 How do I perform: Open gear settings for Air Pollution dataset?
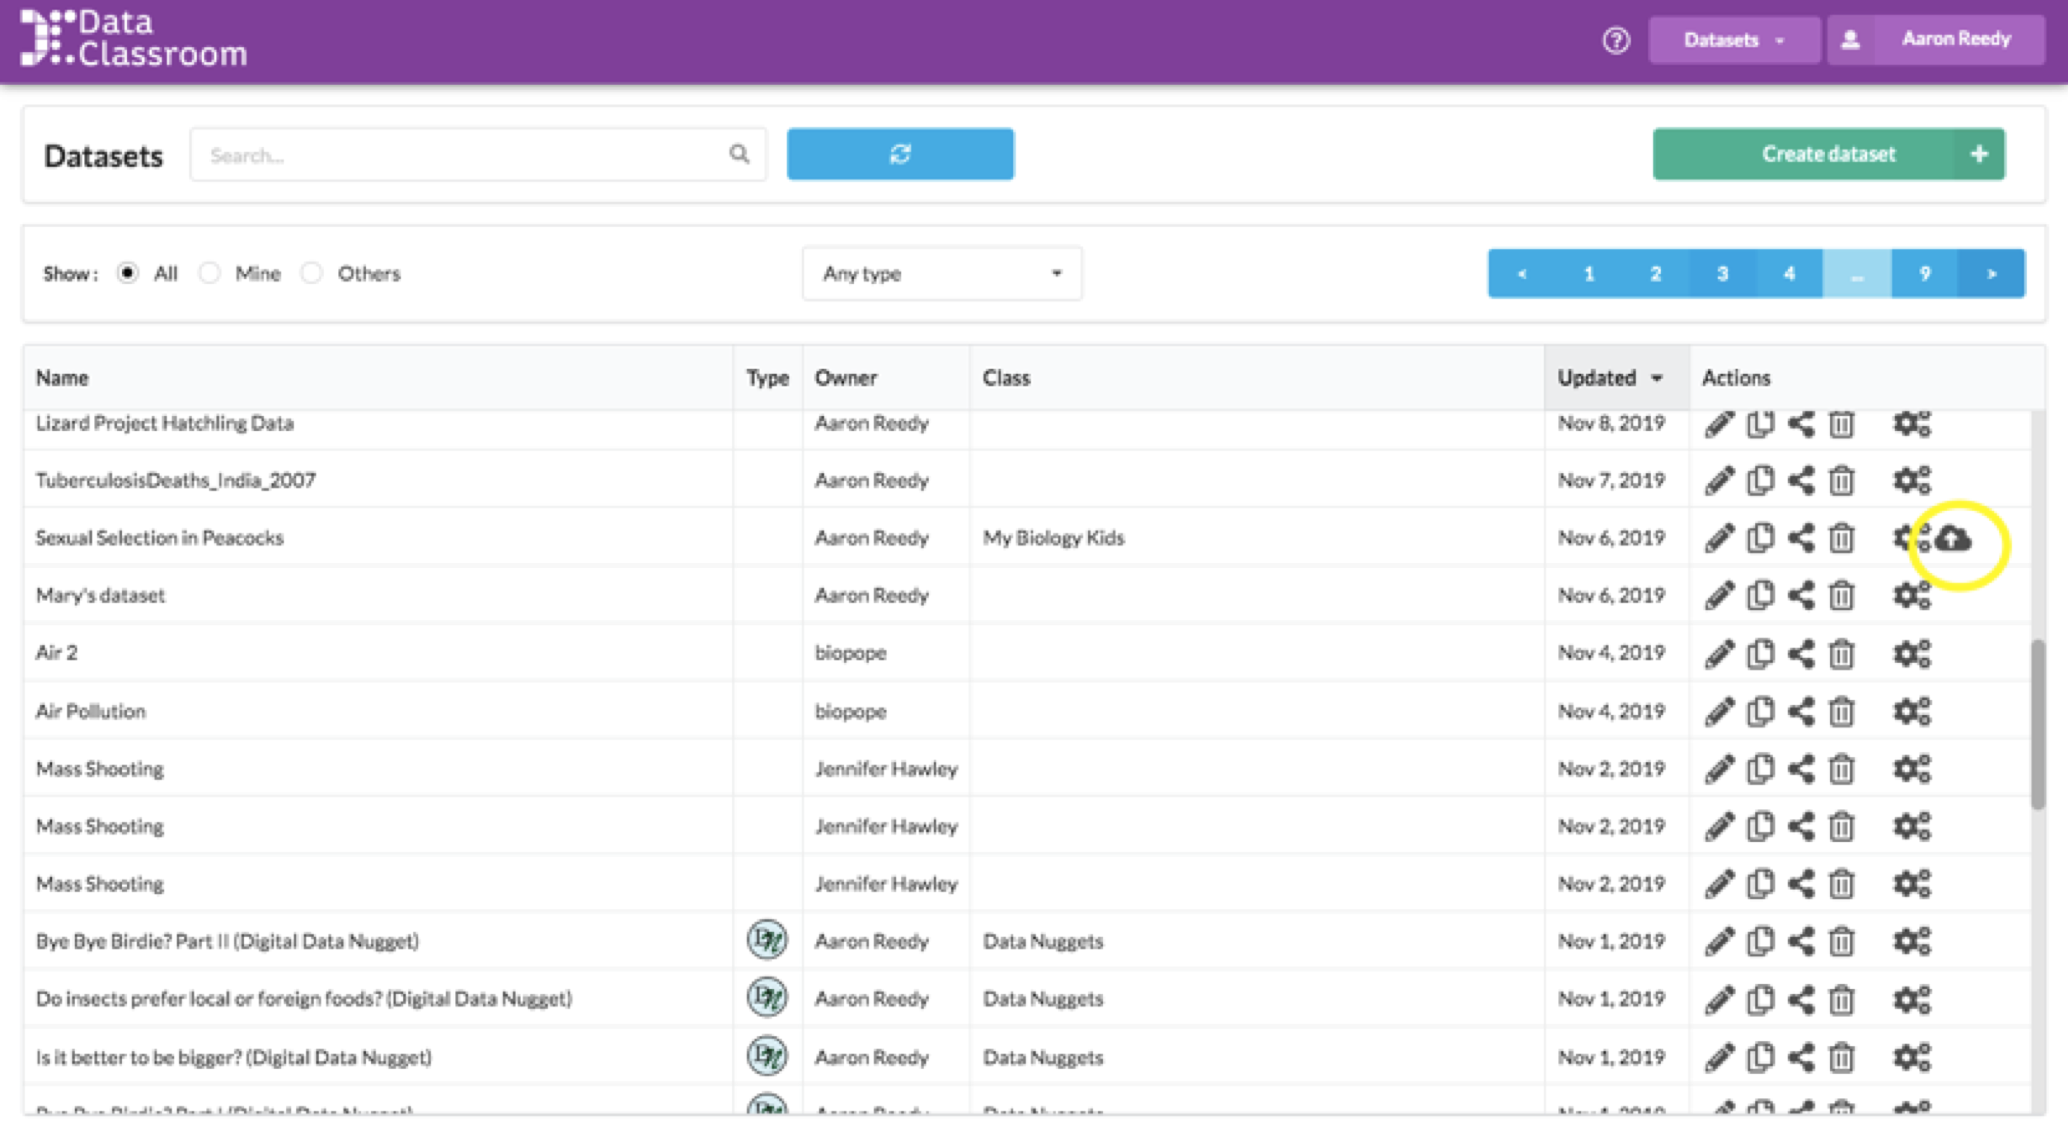coord(1911,711)
